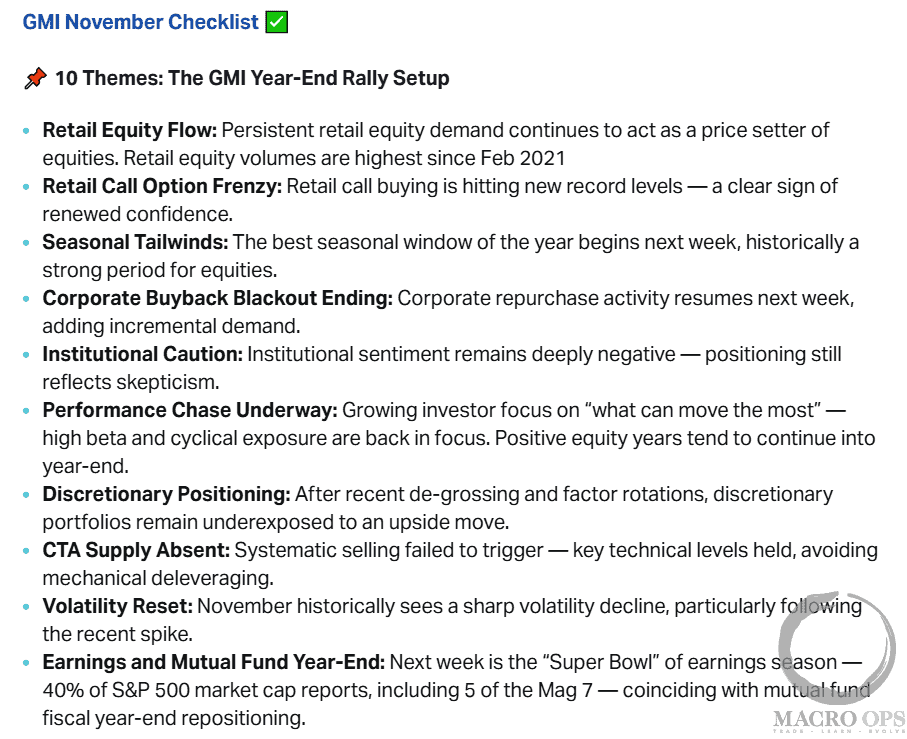Click the red pushpin icon
Image resolution: width=907 pixels, height=739 pixels.
coord(35,78)
